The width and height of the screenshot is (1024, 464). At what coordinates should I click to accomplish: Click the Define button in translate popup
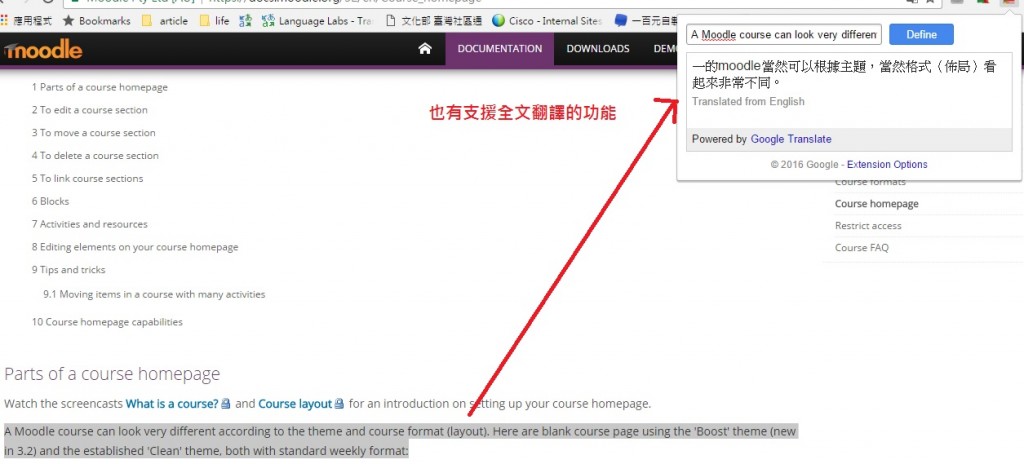[x=921, y=35]
